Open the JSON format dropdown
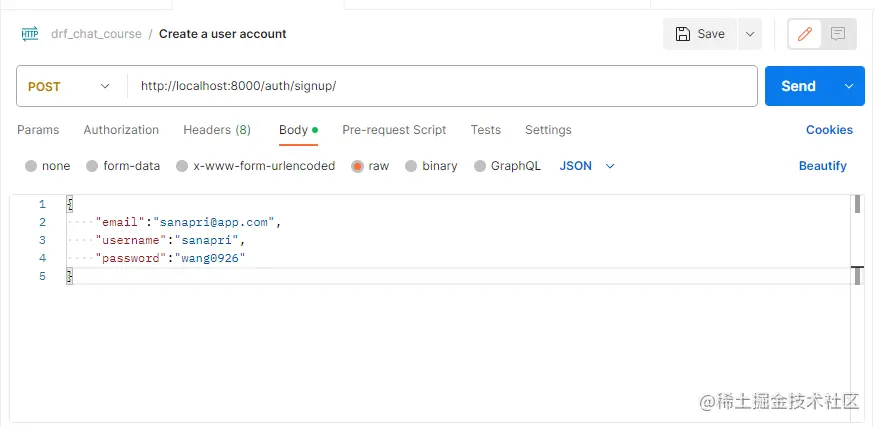The width and height of the screenshot is (875, 427). 587,166
